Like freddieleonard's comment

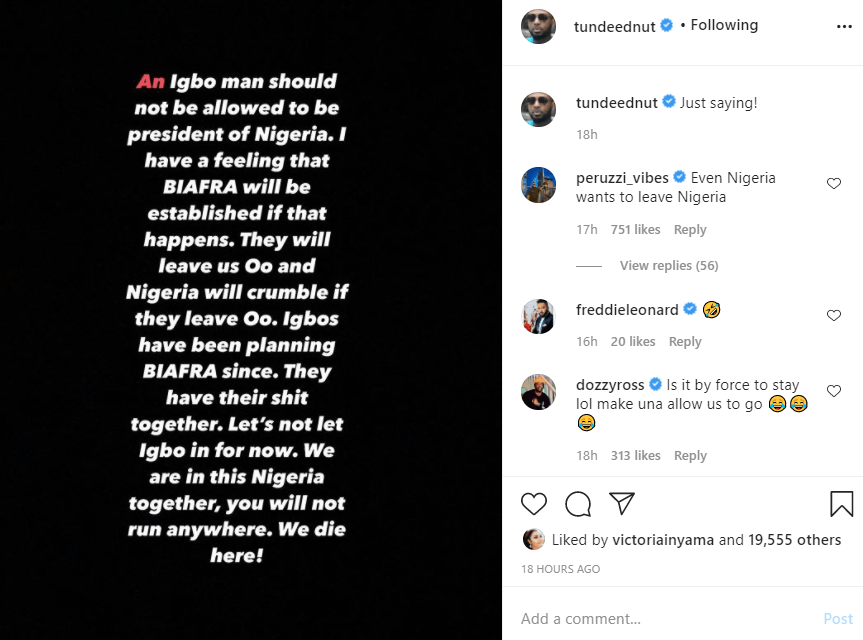(x=834, y=315)
